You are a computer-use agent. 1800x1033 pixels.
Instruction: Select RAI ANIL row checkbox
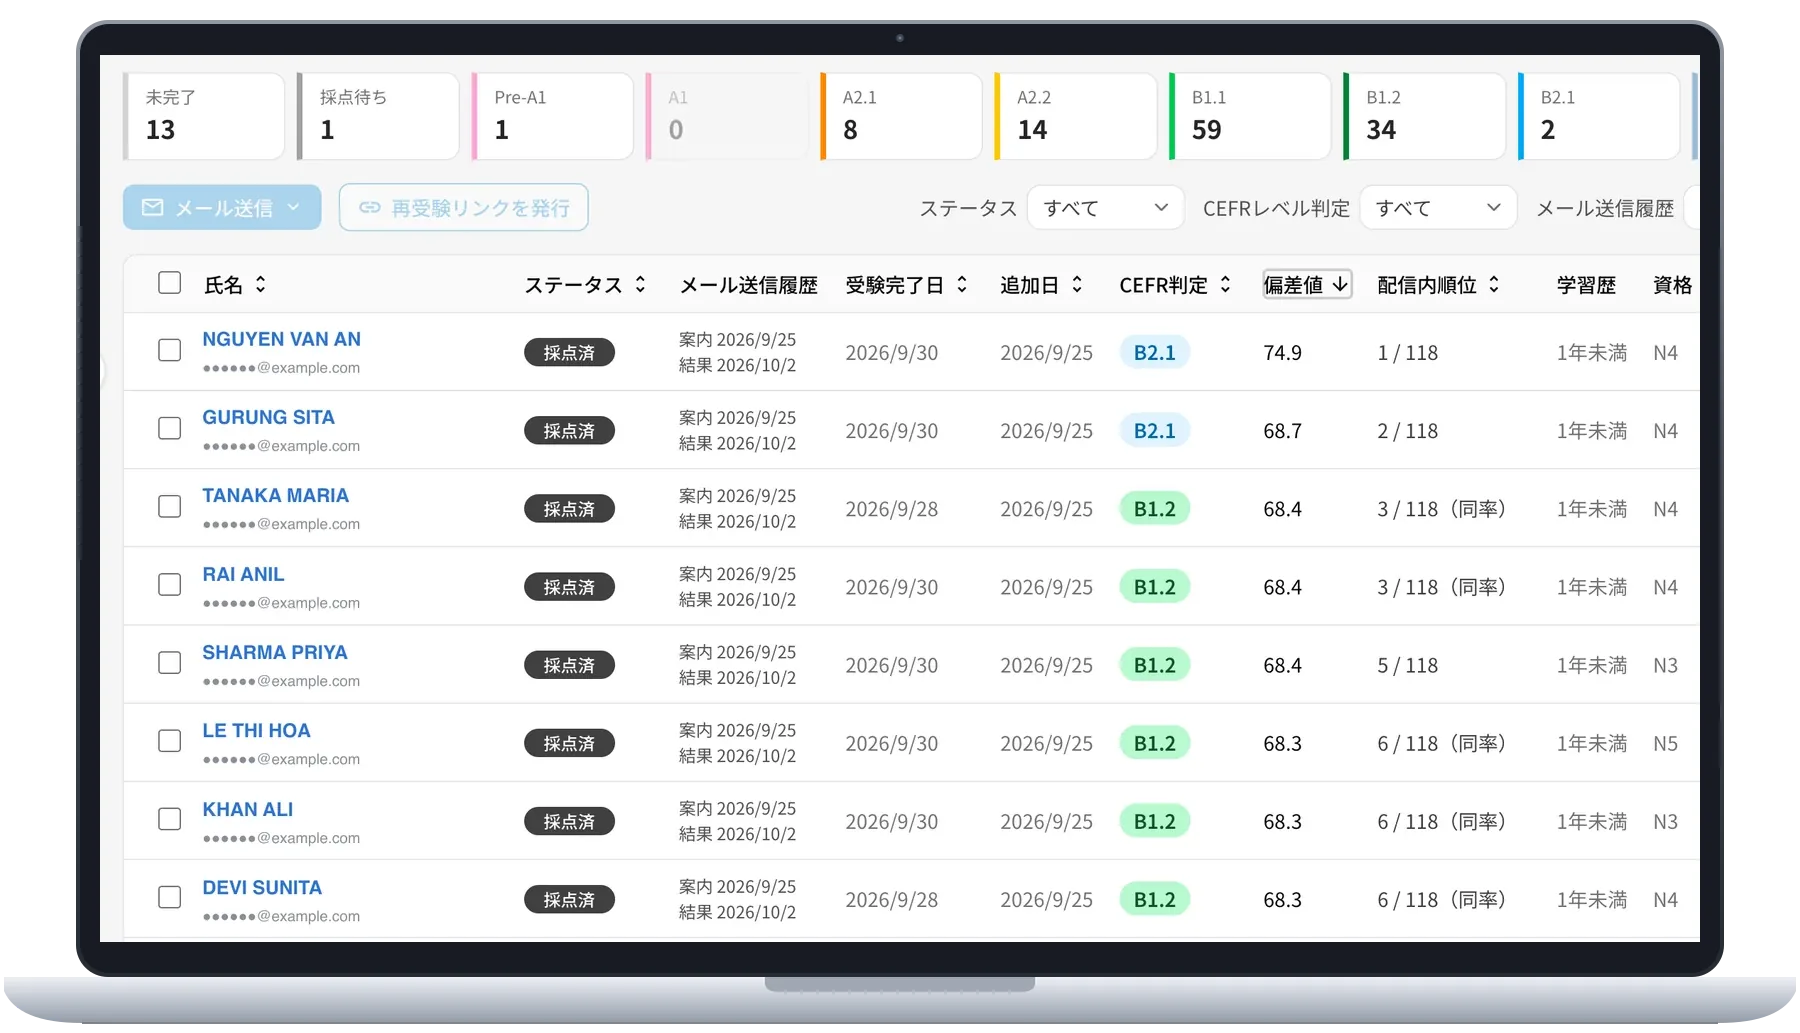(170, 584)
